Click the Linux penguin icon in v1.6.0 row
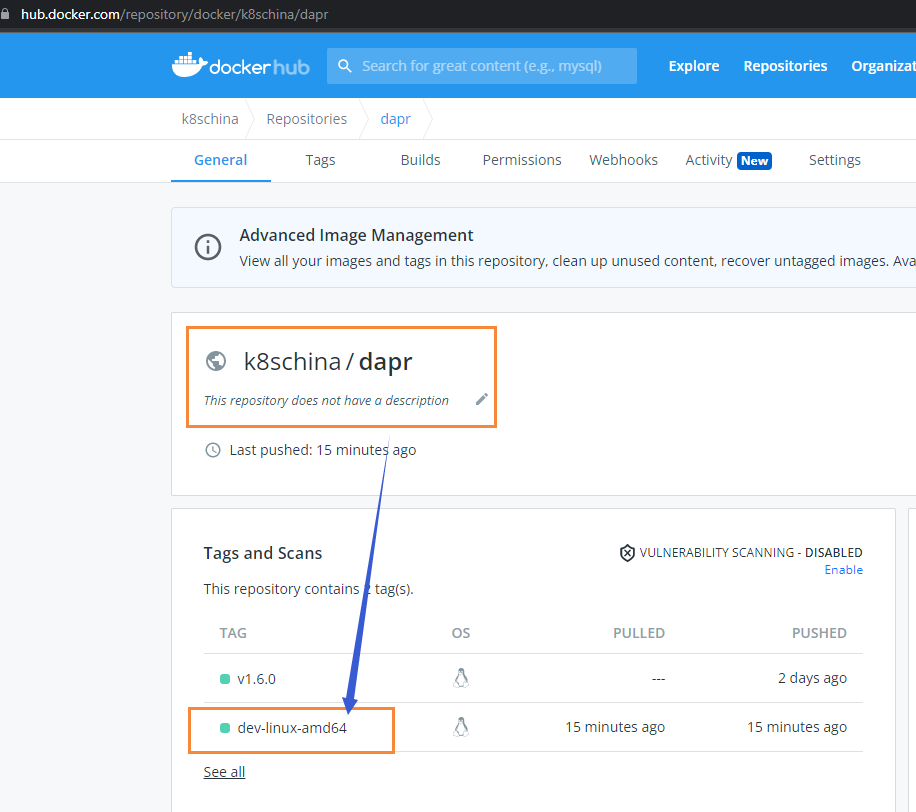 pos(461,678)
